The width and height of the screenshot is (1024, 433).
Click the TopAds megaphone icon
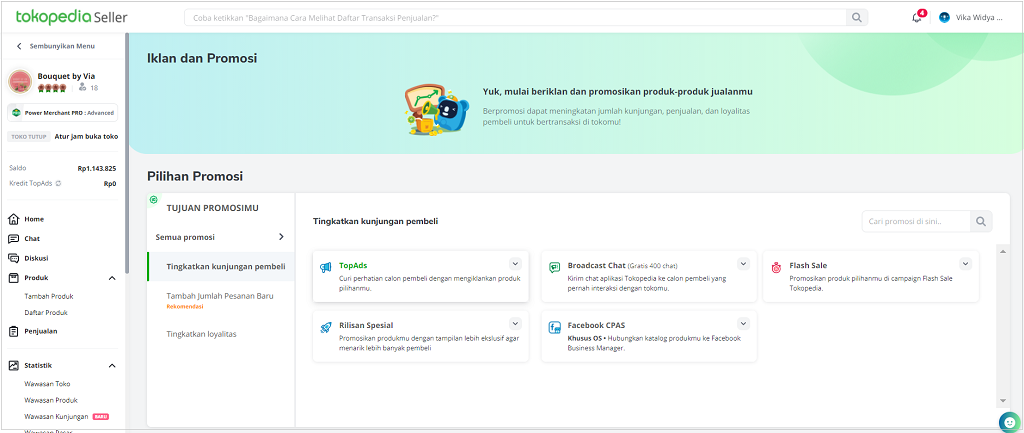(326, 267)
